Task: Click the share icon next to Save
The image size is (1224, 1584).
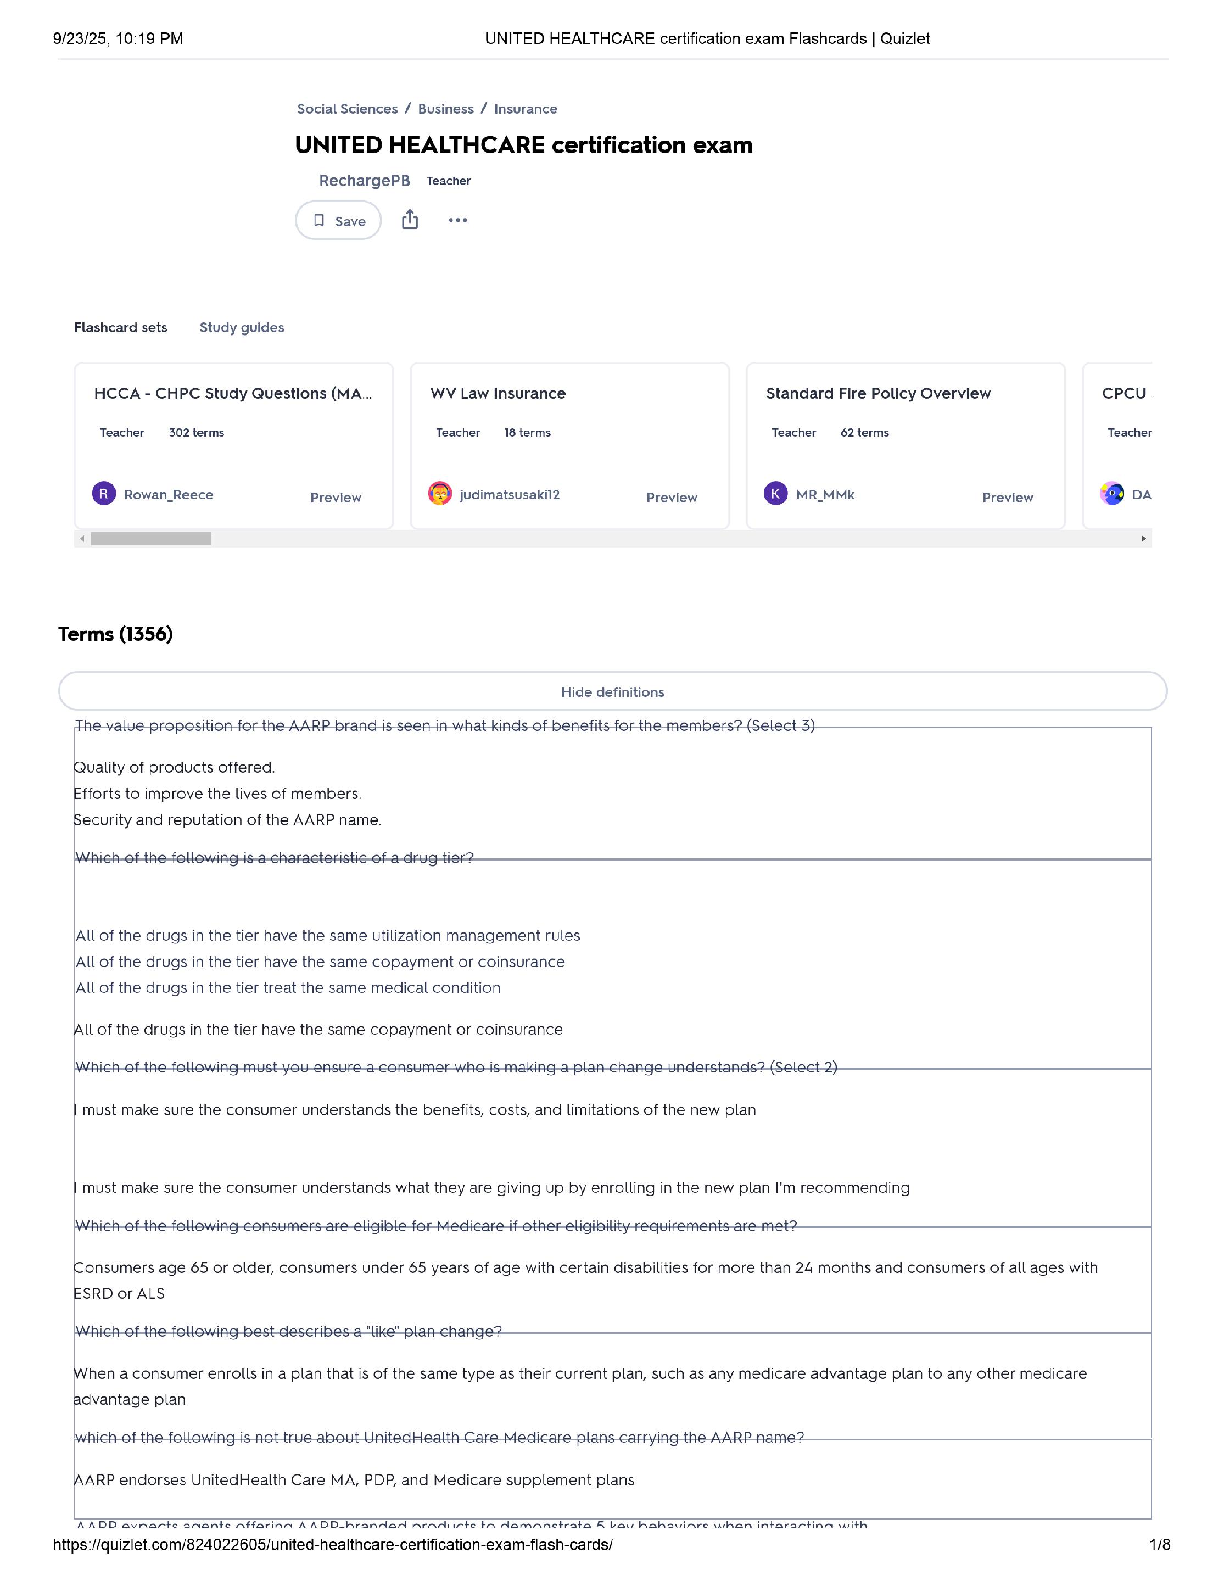Action: 410,220
